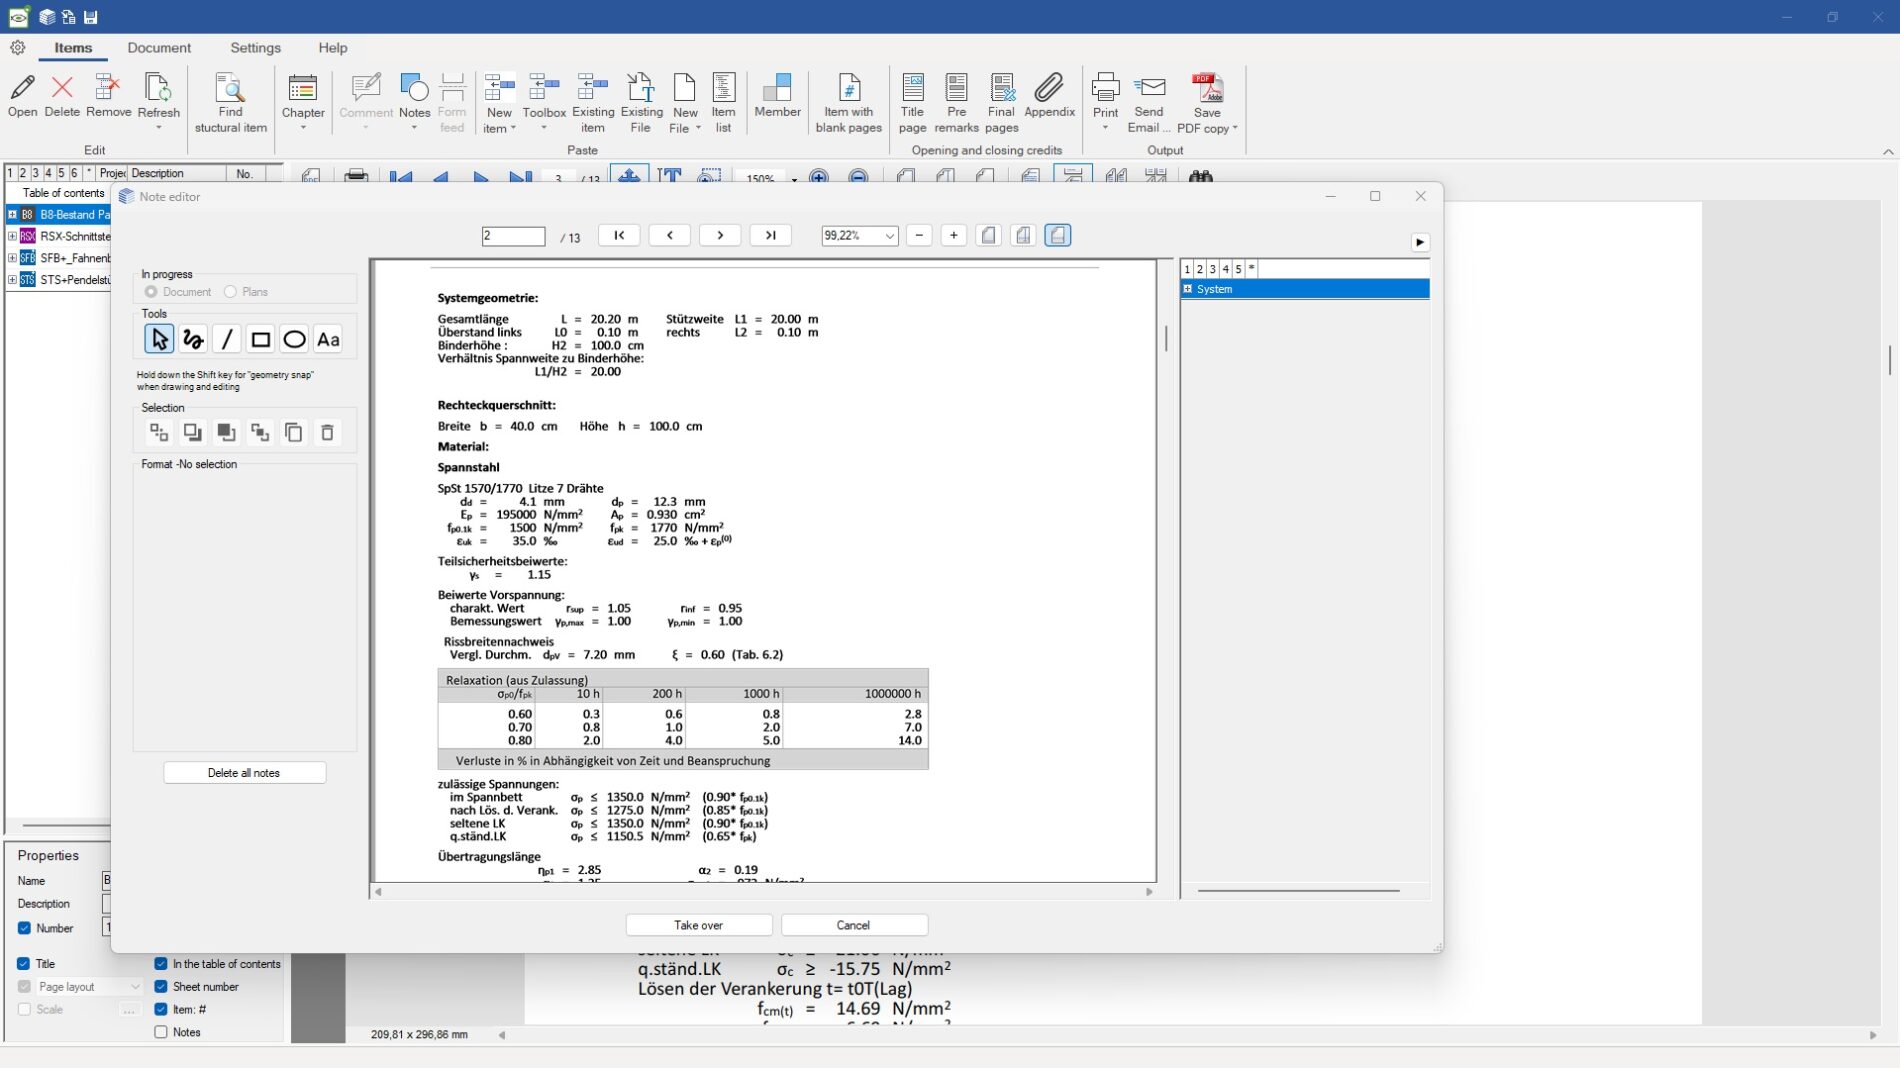Go to previous page in Note editor
This screenshot has height=1068, width=1900.
pos(670,235)
